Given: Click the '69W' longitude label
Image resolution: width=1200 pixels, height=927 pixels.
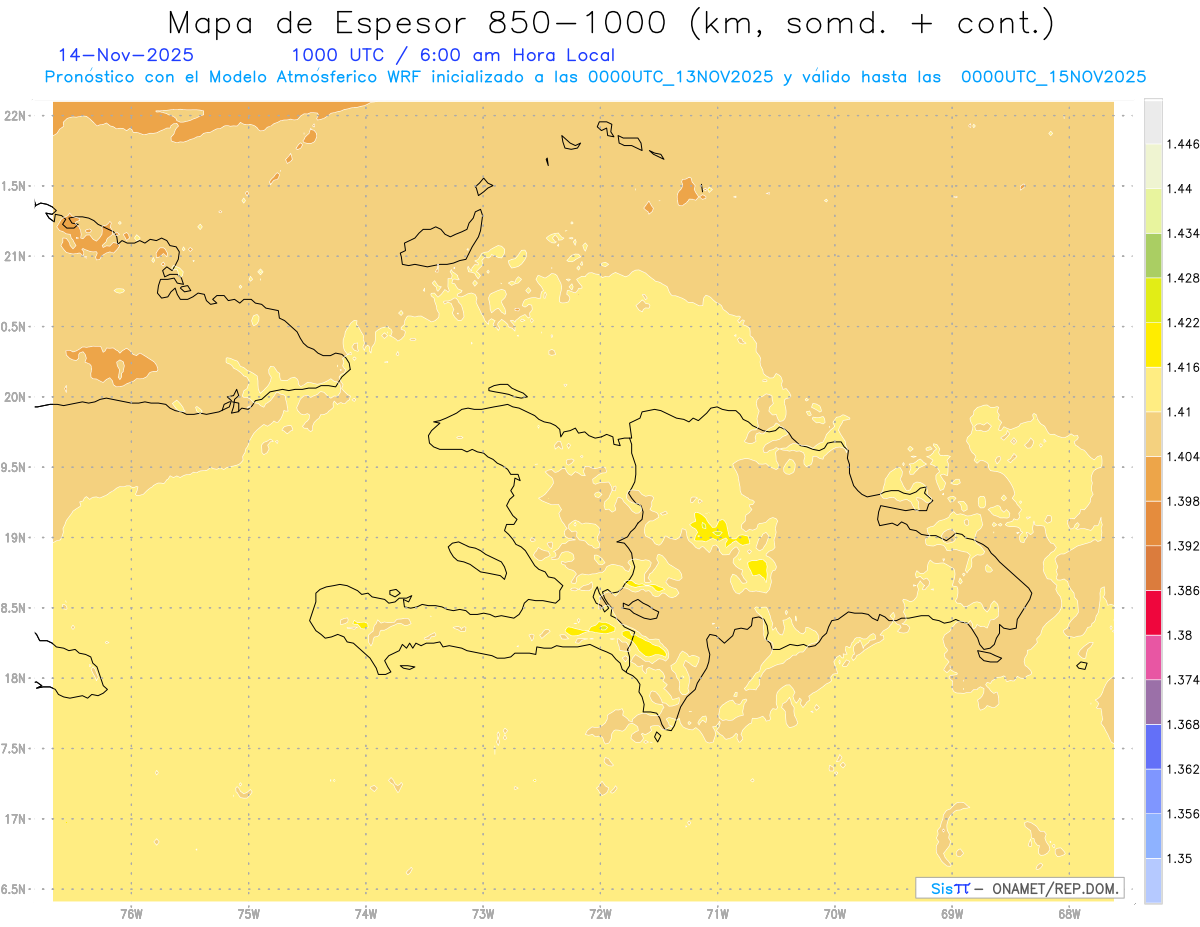Looking at the screenshot, I should pyautogui.click(x=952, y=914).
